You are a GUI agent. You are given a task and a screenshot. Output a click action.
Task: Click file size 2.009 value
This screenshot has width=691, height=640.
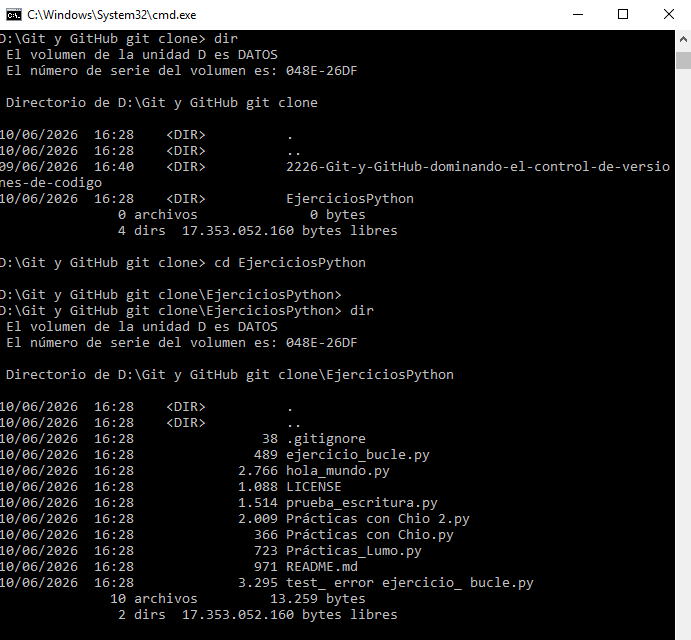tap(258, 519)
